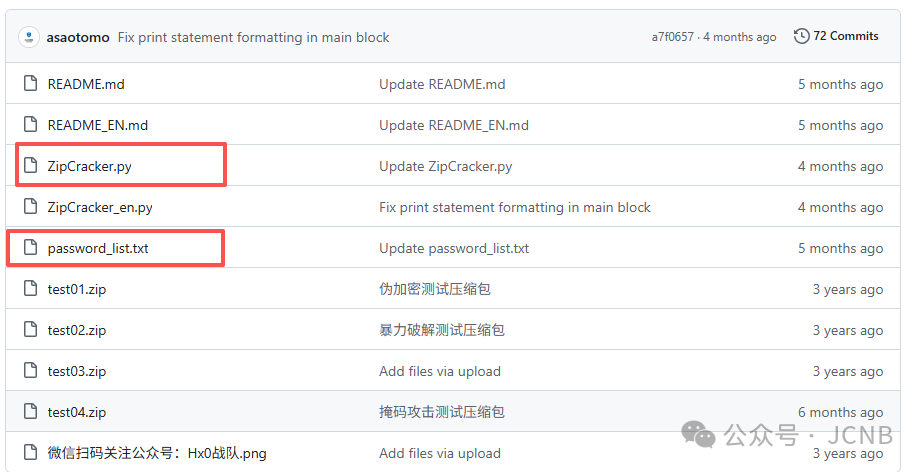922x472 pixels.
Task: Open the 72 Commits history
Action: point(845,36)
